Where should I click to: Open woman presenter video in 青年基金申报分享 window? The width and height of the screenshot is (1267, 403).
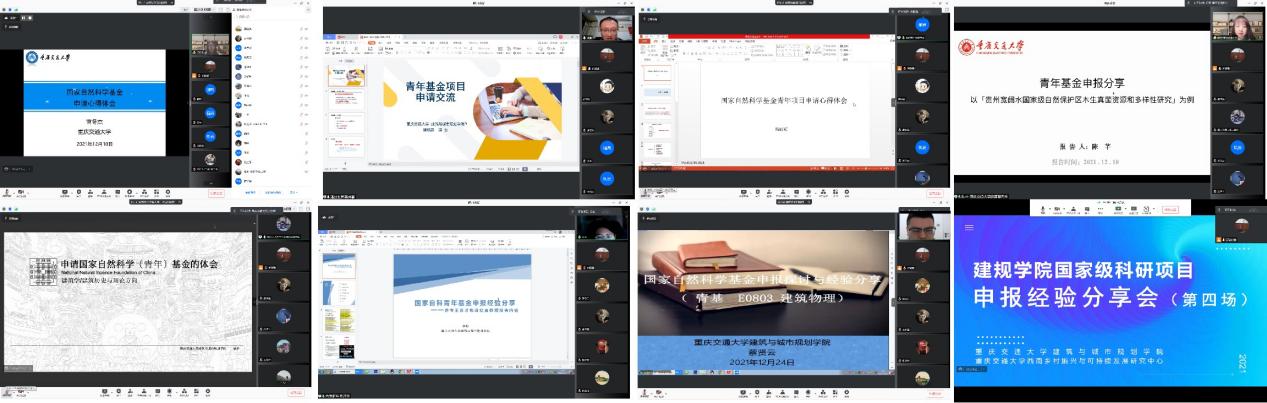tap(1239, 25)
